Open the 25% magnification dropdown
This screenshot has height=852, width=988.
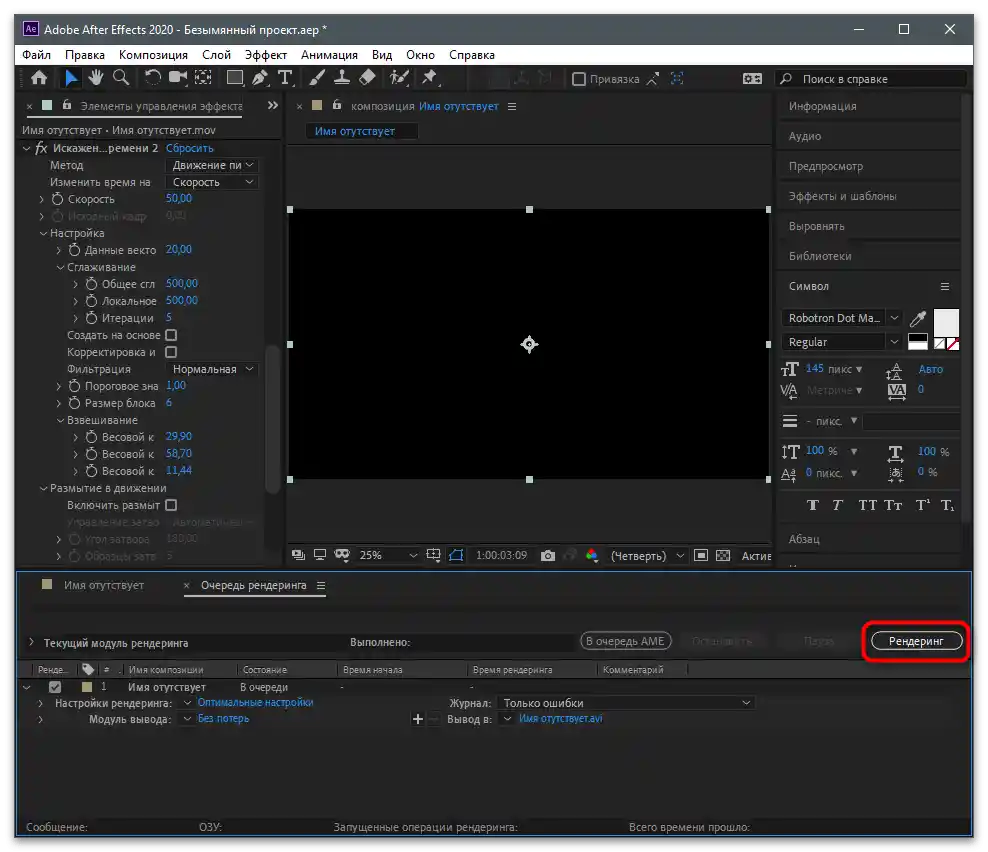point(389,555)
